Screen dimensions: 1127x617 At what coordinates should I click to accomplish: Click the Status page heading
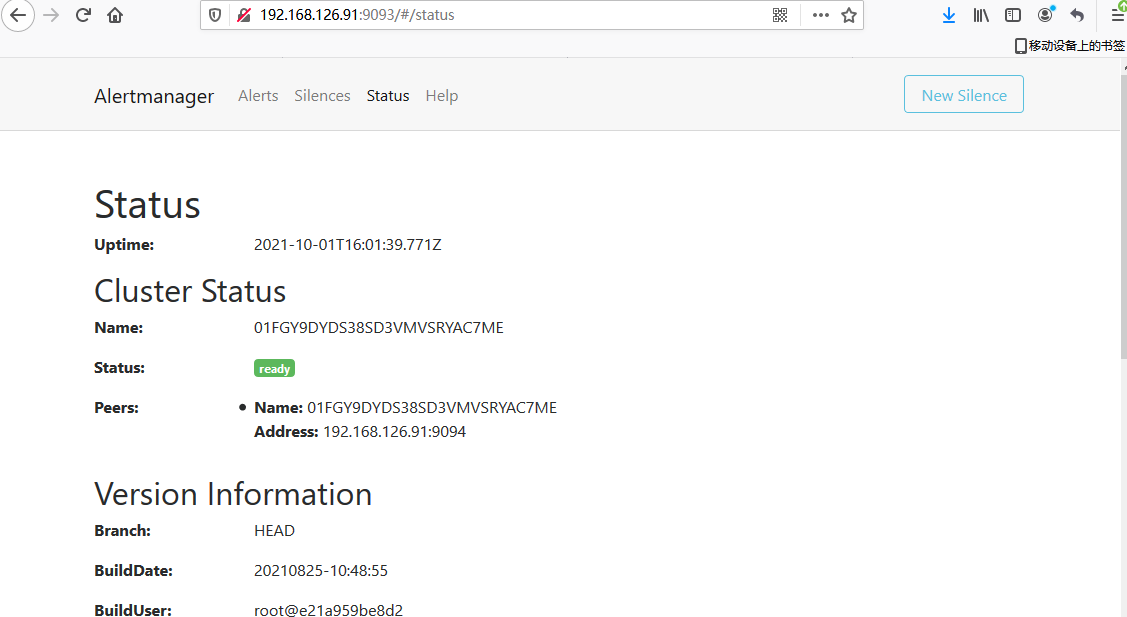coord(147,205)
